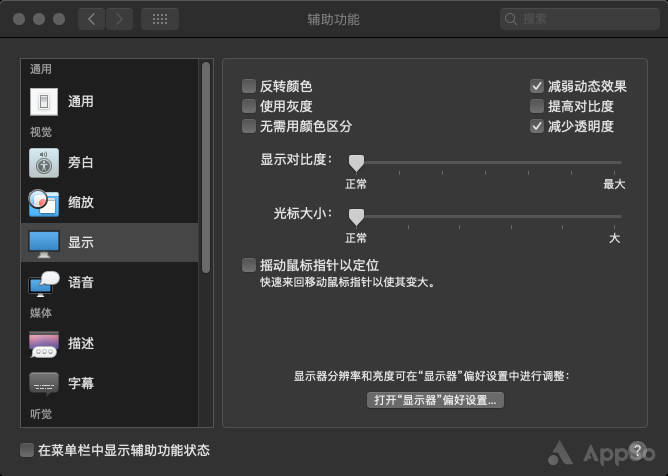Click the forward navigation arrow
Screen dimensions: 668x476
119,19
